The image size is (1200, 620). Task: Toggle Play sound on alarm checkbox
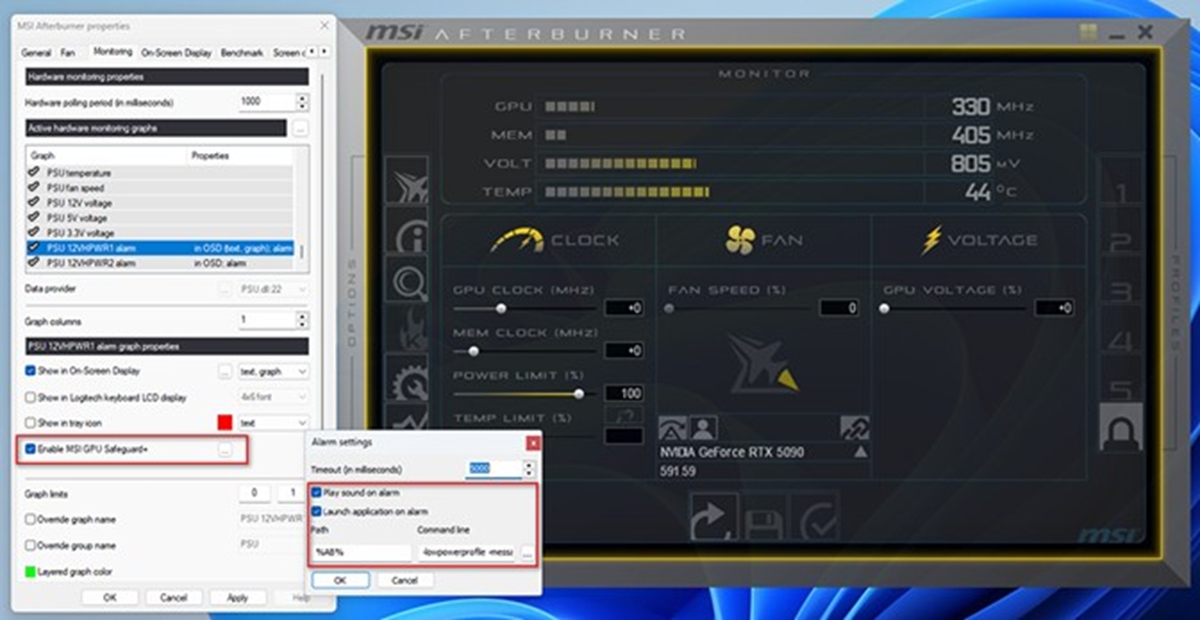[x=317, y=492]
